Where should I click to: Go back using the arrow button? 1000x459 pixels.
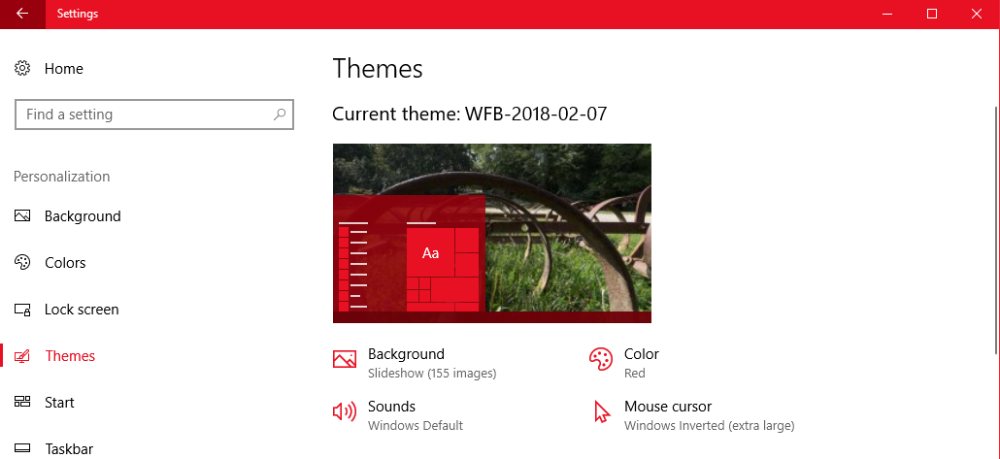[x=22, y=14]
